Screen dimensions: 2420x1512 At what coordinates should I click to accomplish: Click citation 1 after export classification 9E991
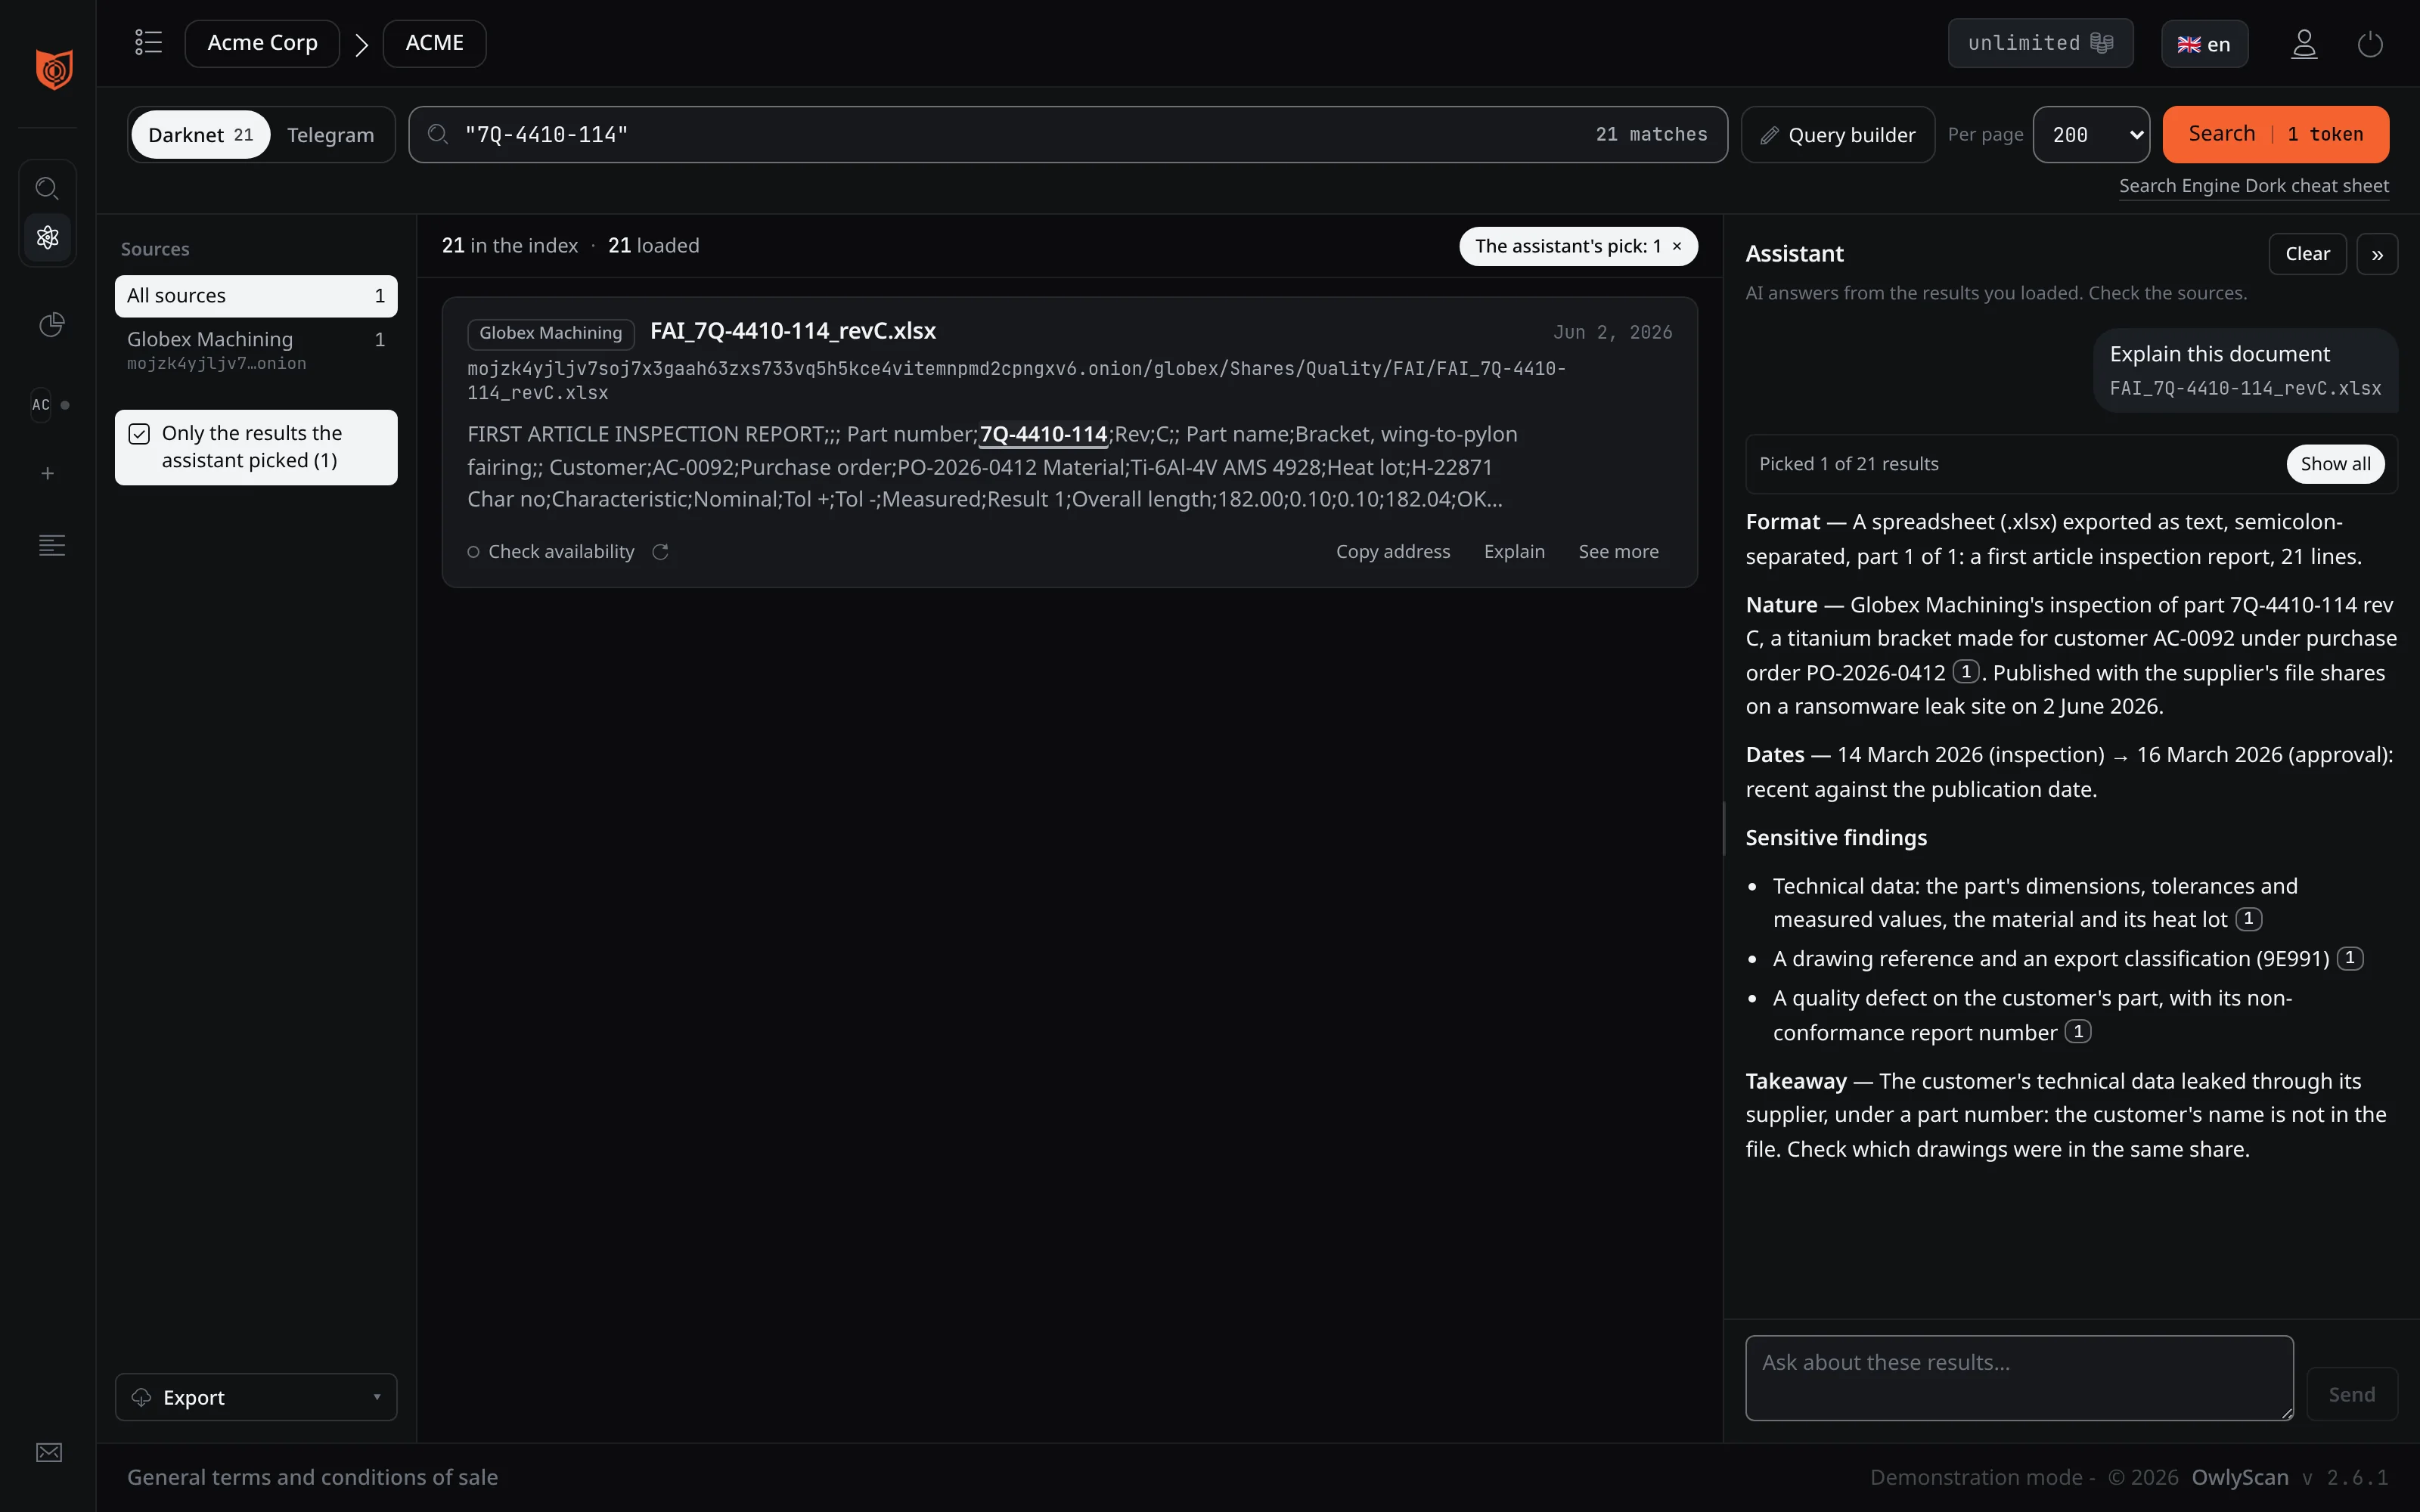[x=2350, y=958]
